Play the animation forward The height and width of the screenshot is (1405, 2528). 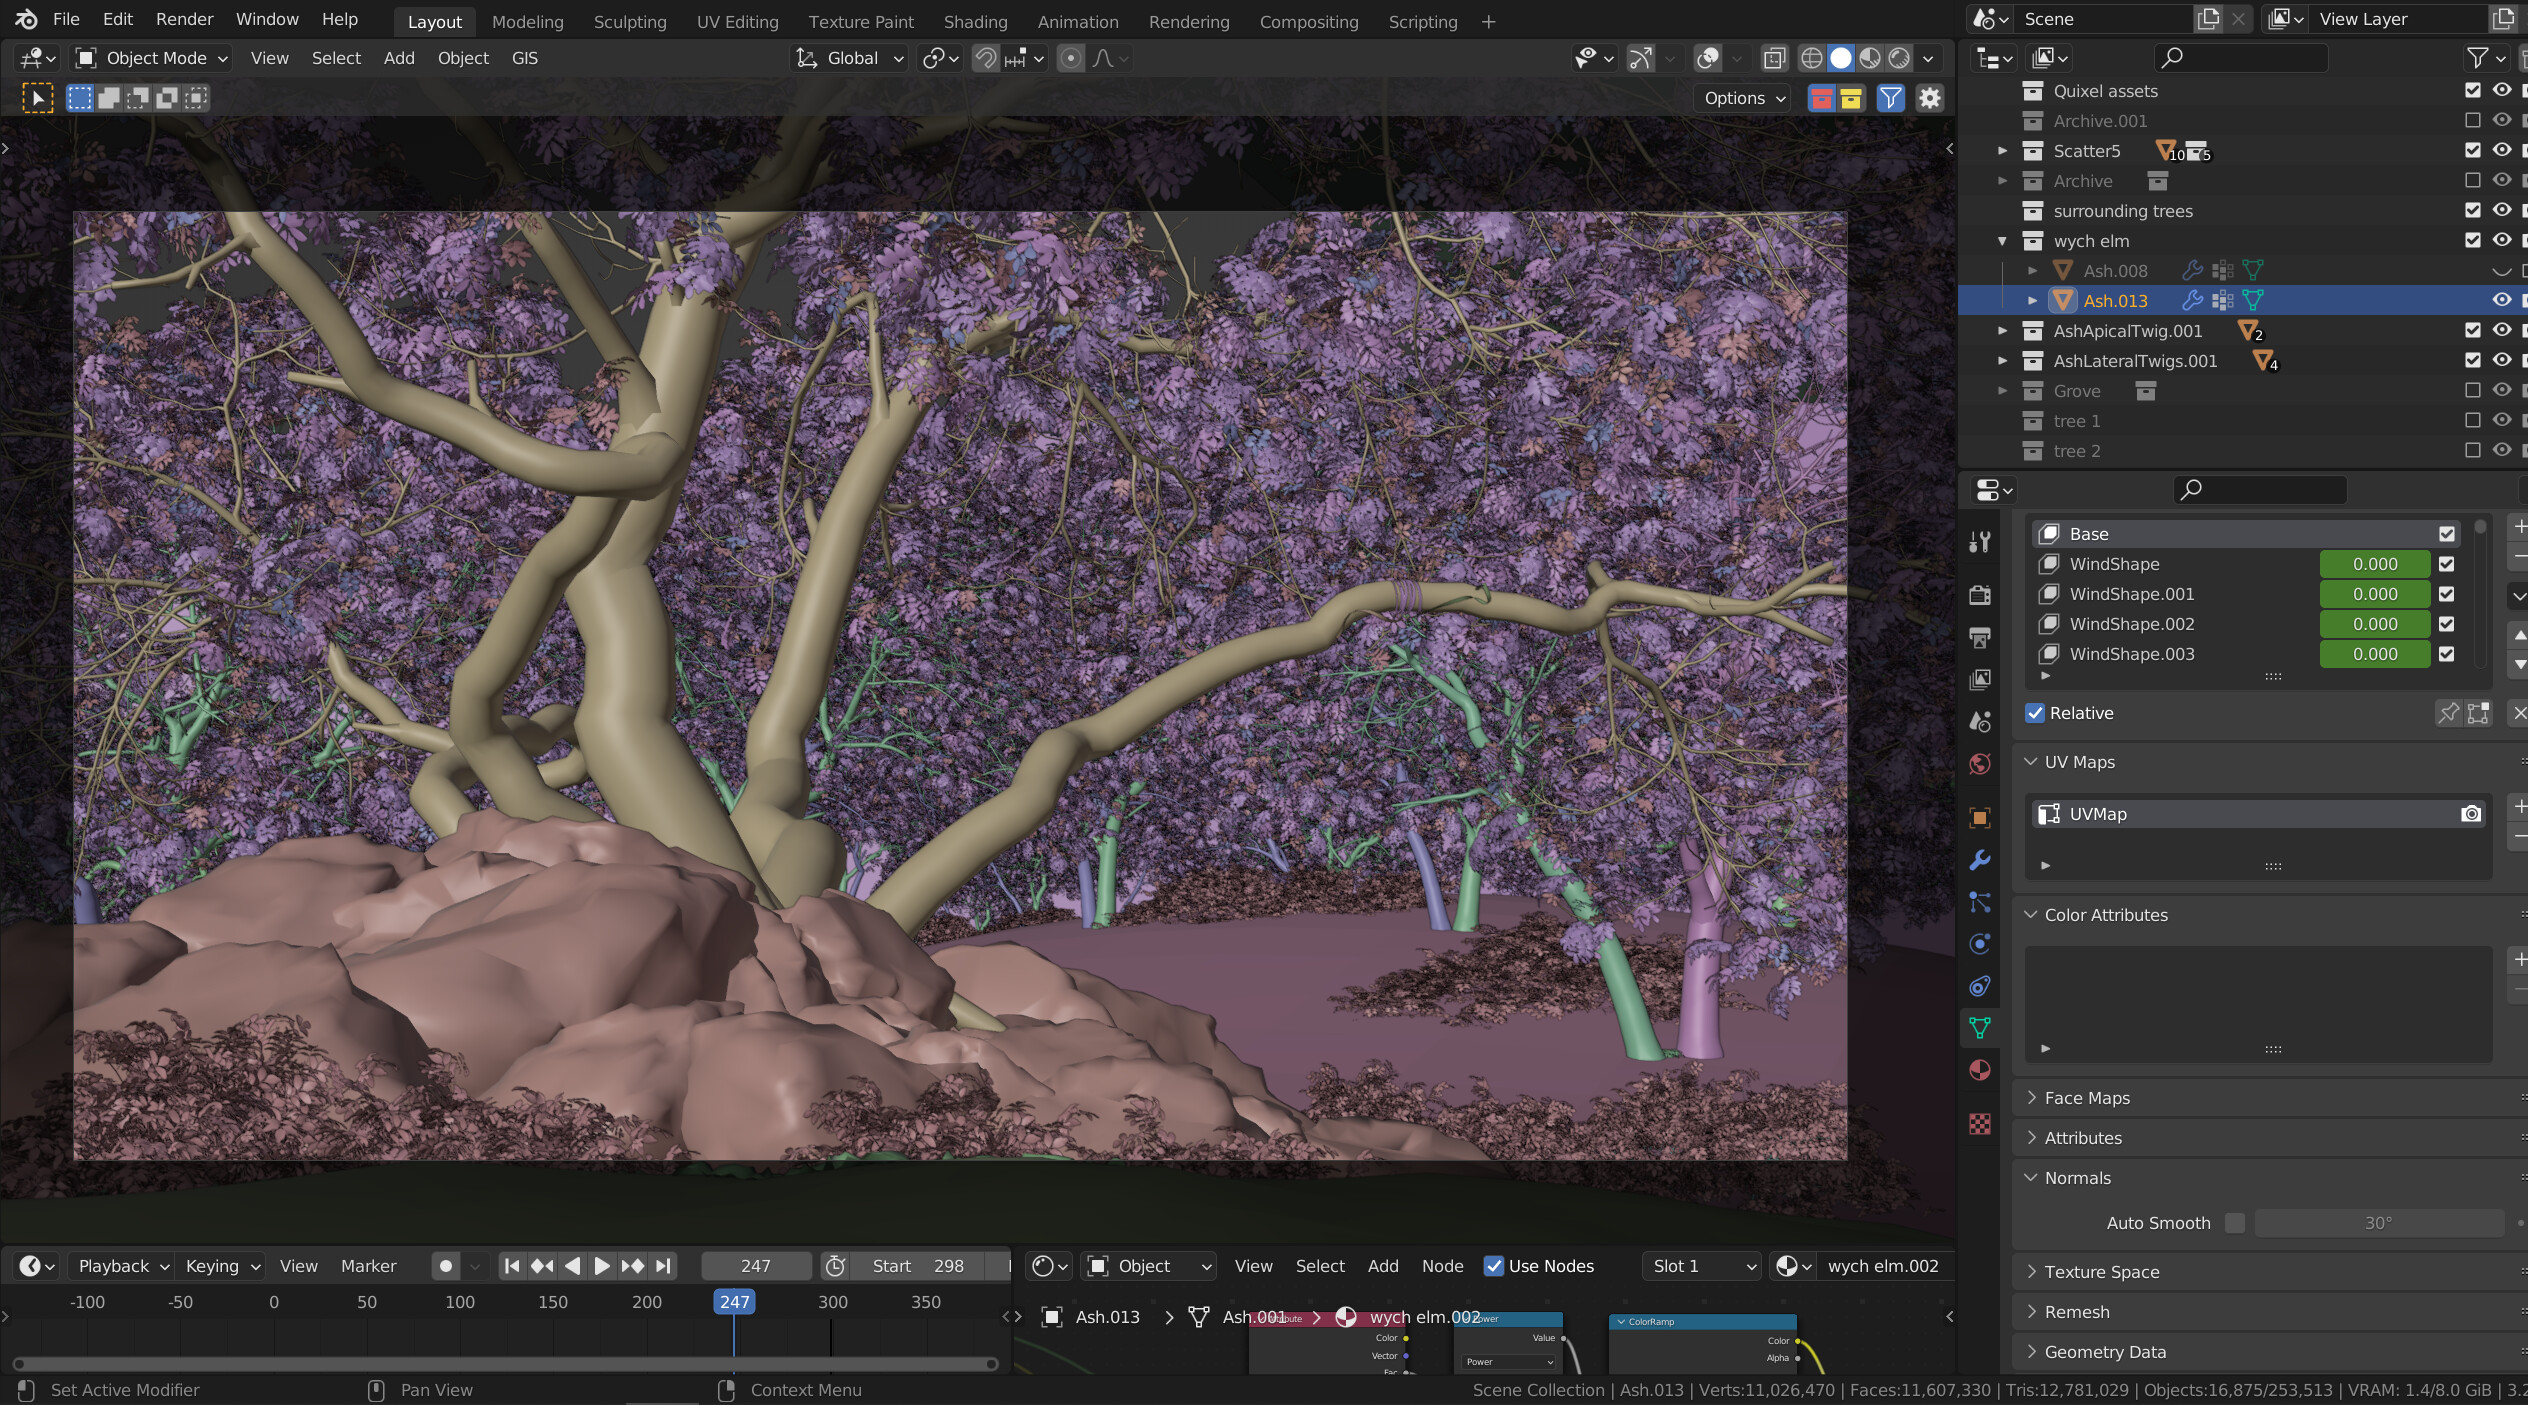pos(602,1266)
